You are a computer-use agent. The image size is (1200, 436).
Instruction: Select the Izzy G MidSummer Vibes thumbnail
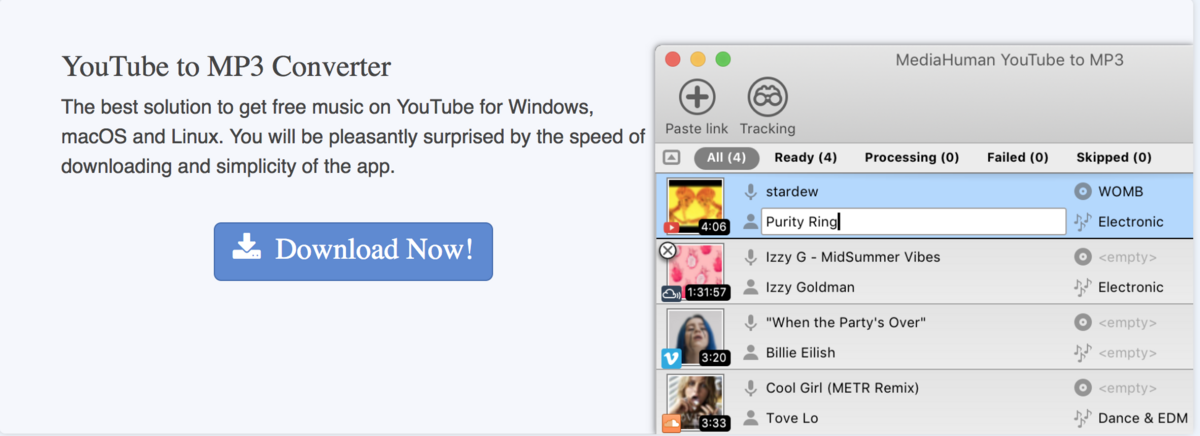(x=698, y=272)
